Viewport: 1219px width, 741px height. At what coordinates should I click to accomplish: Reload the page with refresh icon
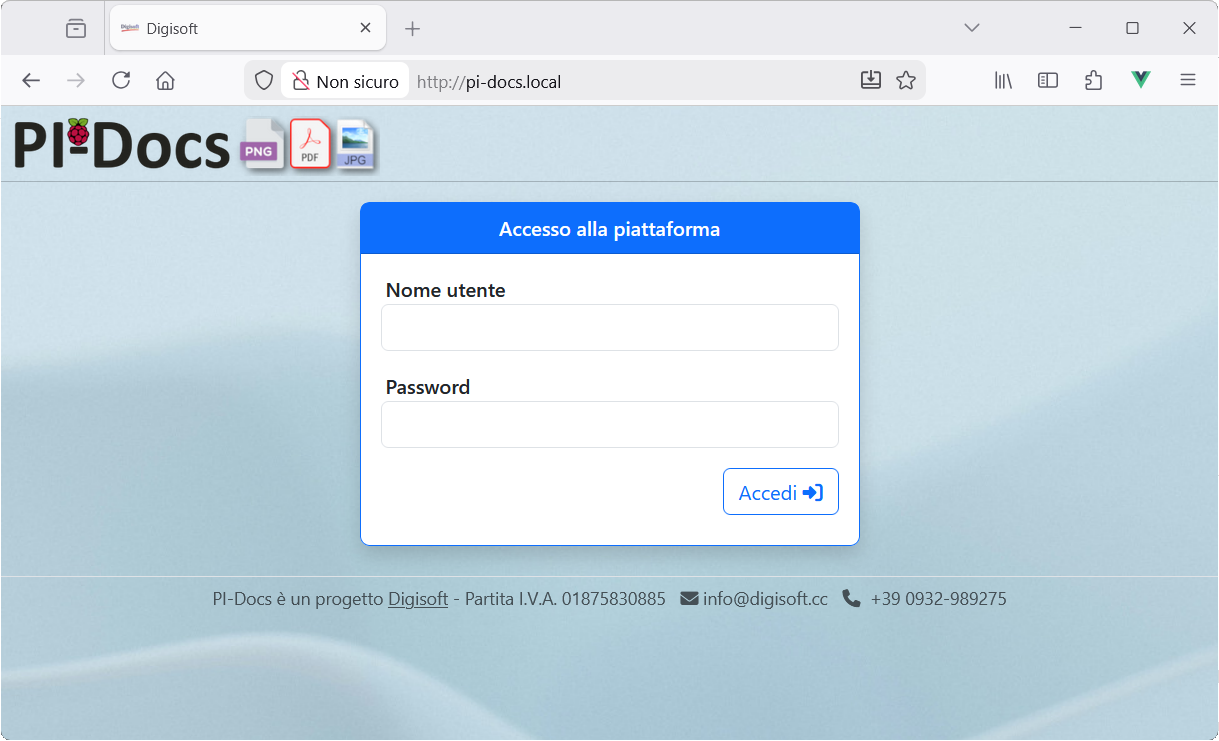[x=121, y=81]
